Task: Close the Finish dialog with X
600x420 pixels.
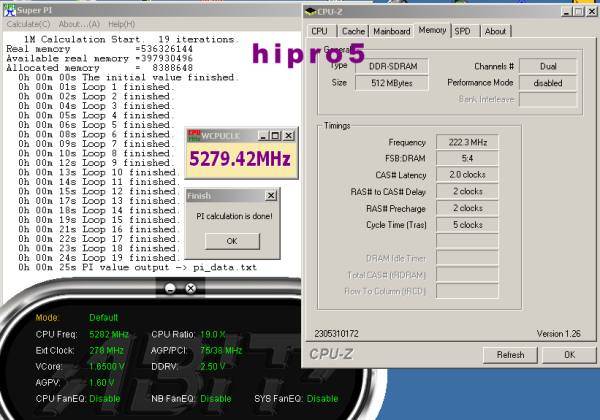Action: 271,195
